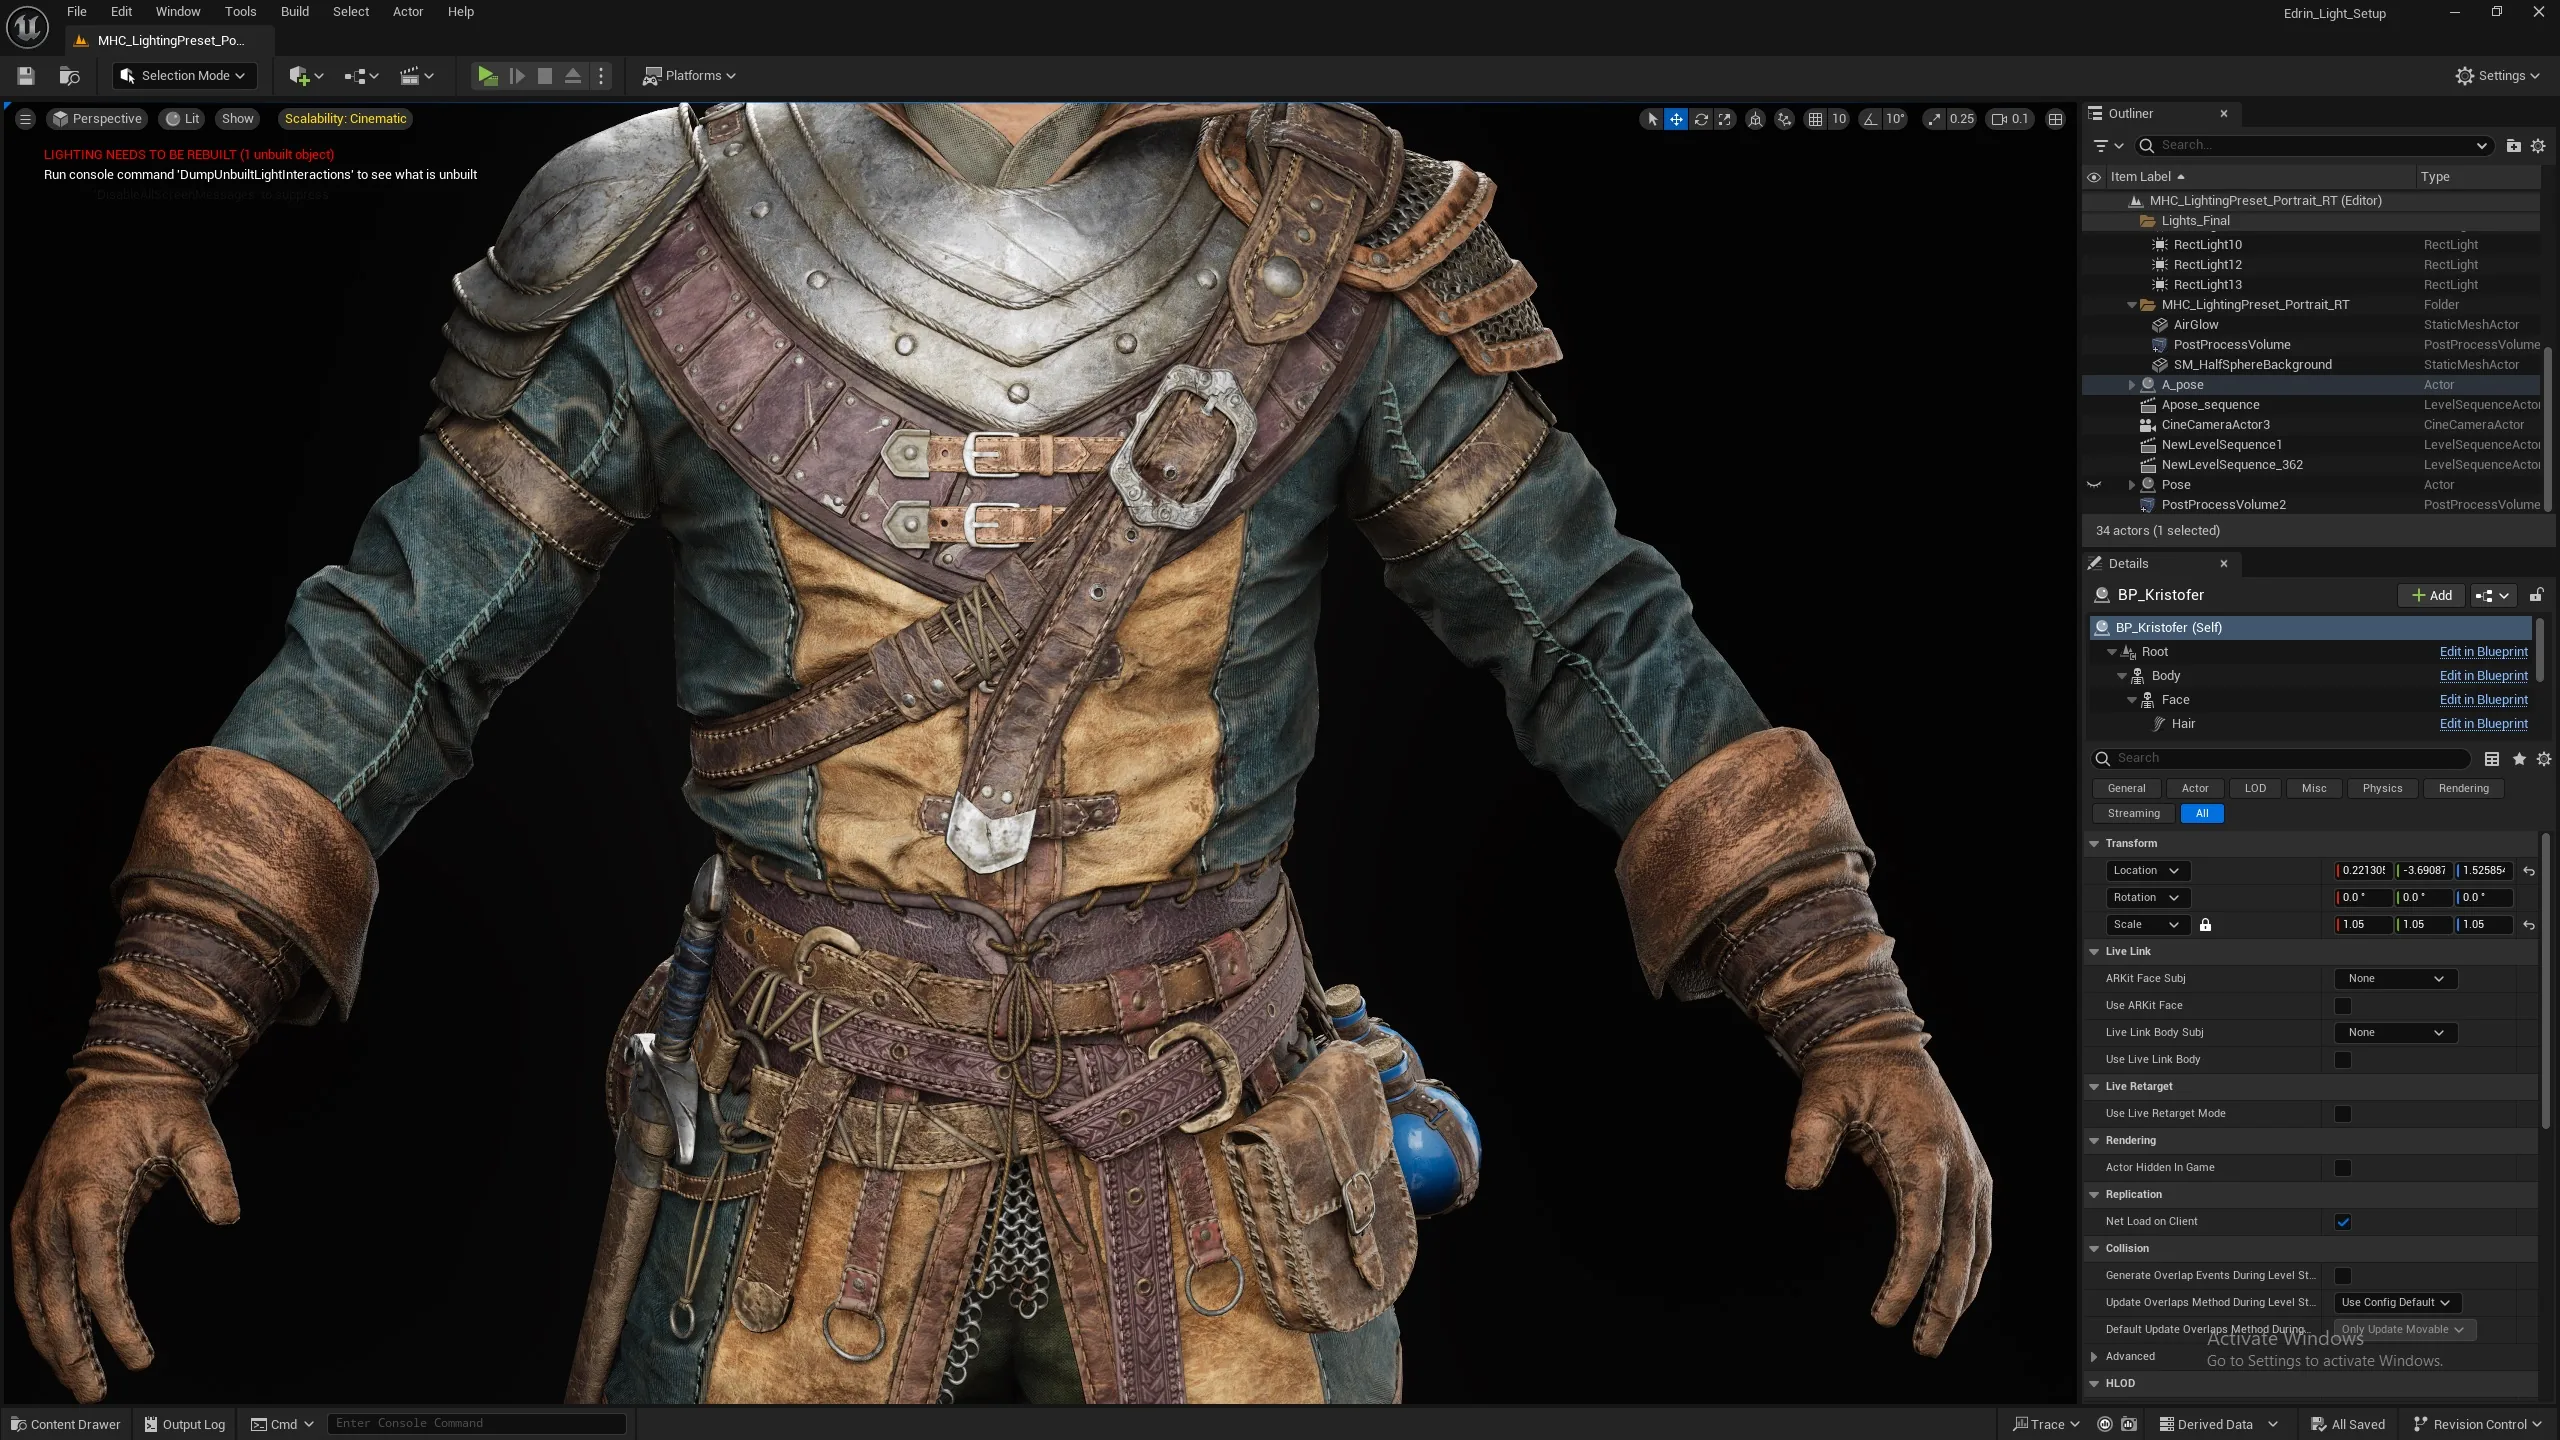Viewport: 2560px width, 1440px height.
Task: Click the Outliner search field
Action: [x=2313, y=146]
